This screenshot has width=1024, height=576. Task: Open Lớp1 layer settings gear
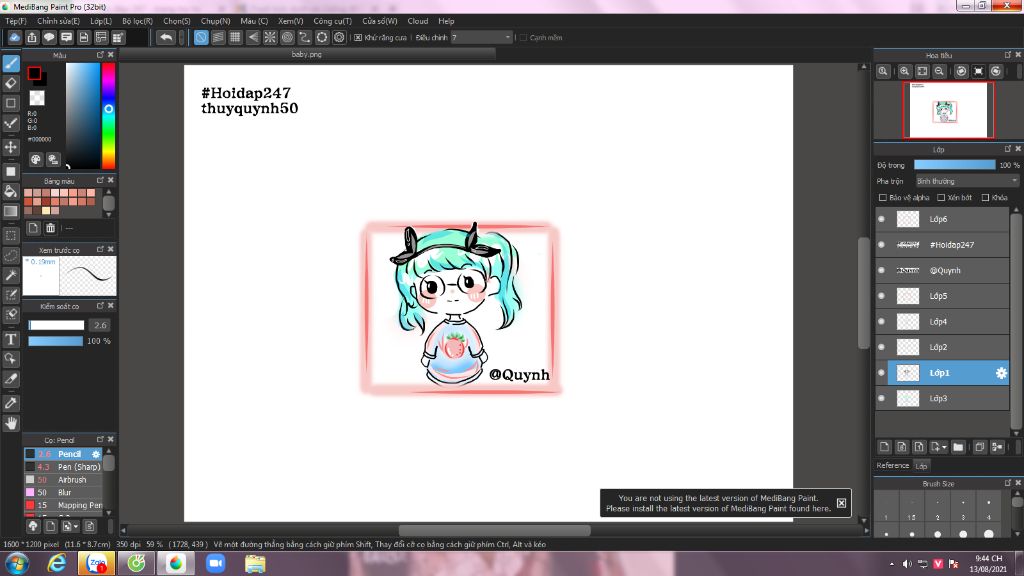click(1000, 373)
